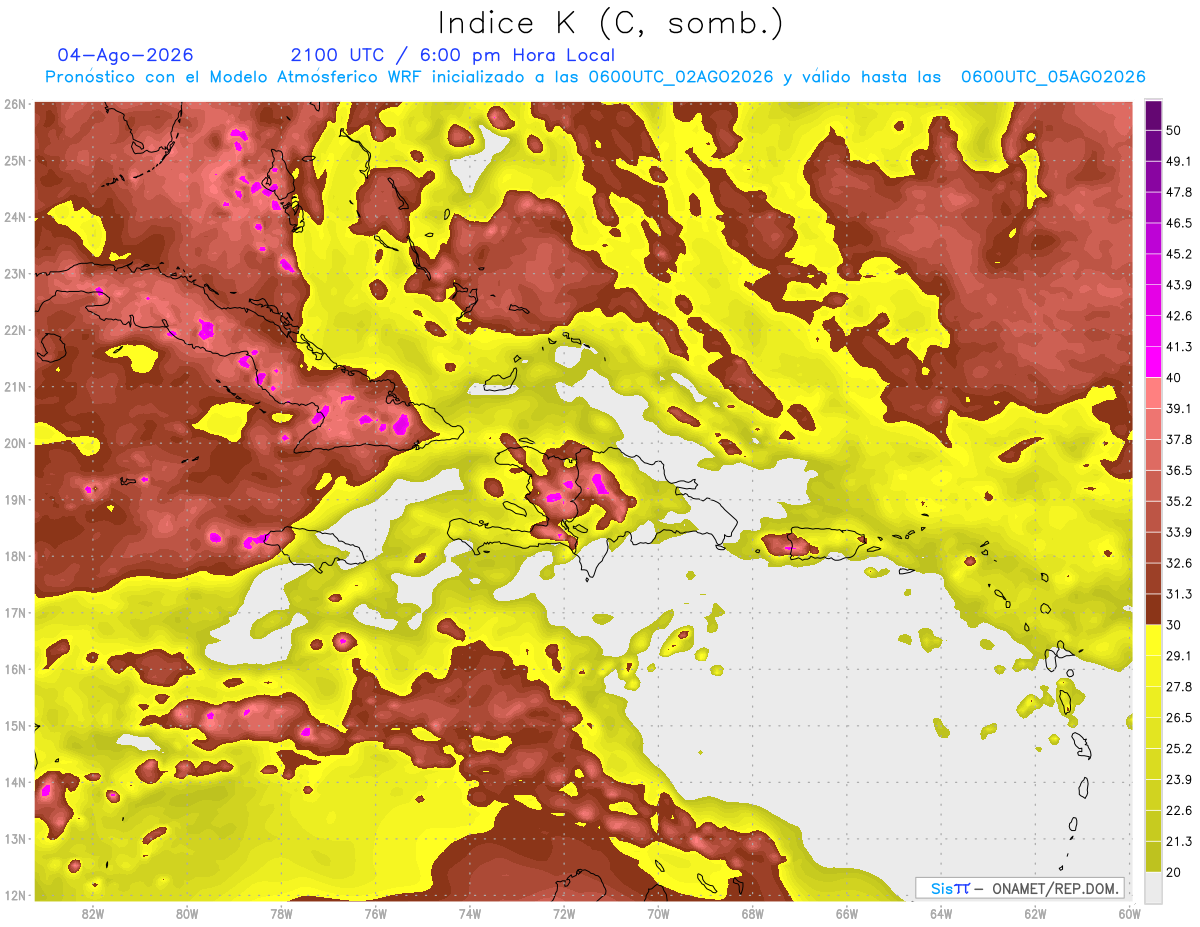1200x927 pixels.
Task: Click the longitude label '66W'
Action: tap(846, 913)
